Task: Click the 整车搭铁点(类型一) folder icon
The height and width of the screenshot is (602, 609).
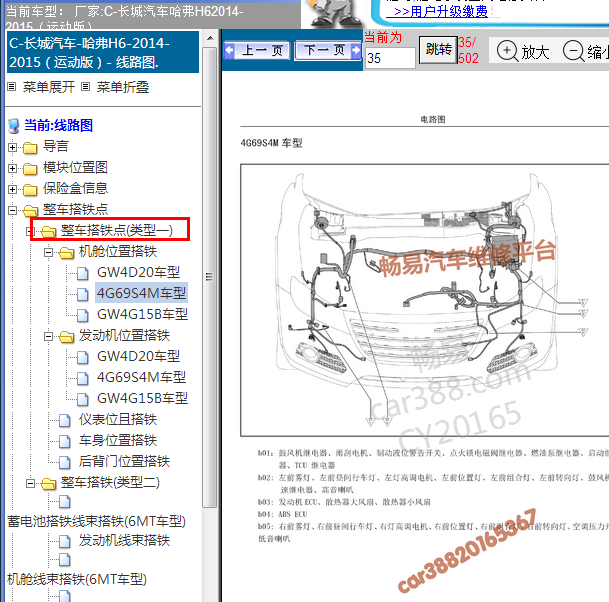Action: click(49, 231)
